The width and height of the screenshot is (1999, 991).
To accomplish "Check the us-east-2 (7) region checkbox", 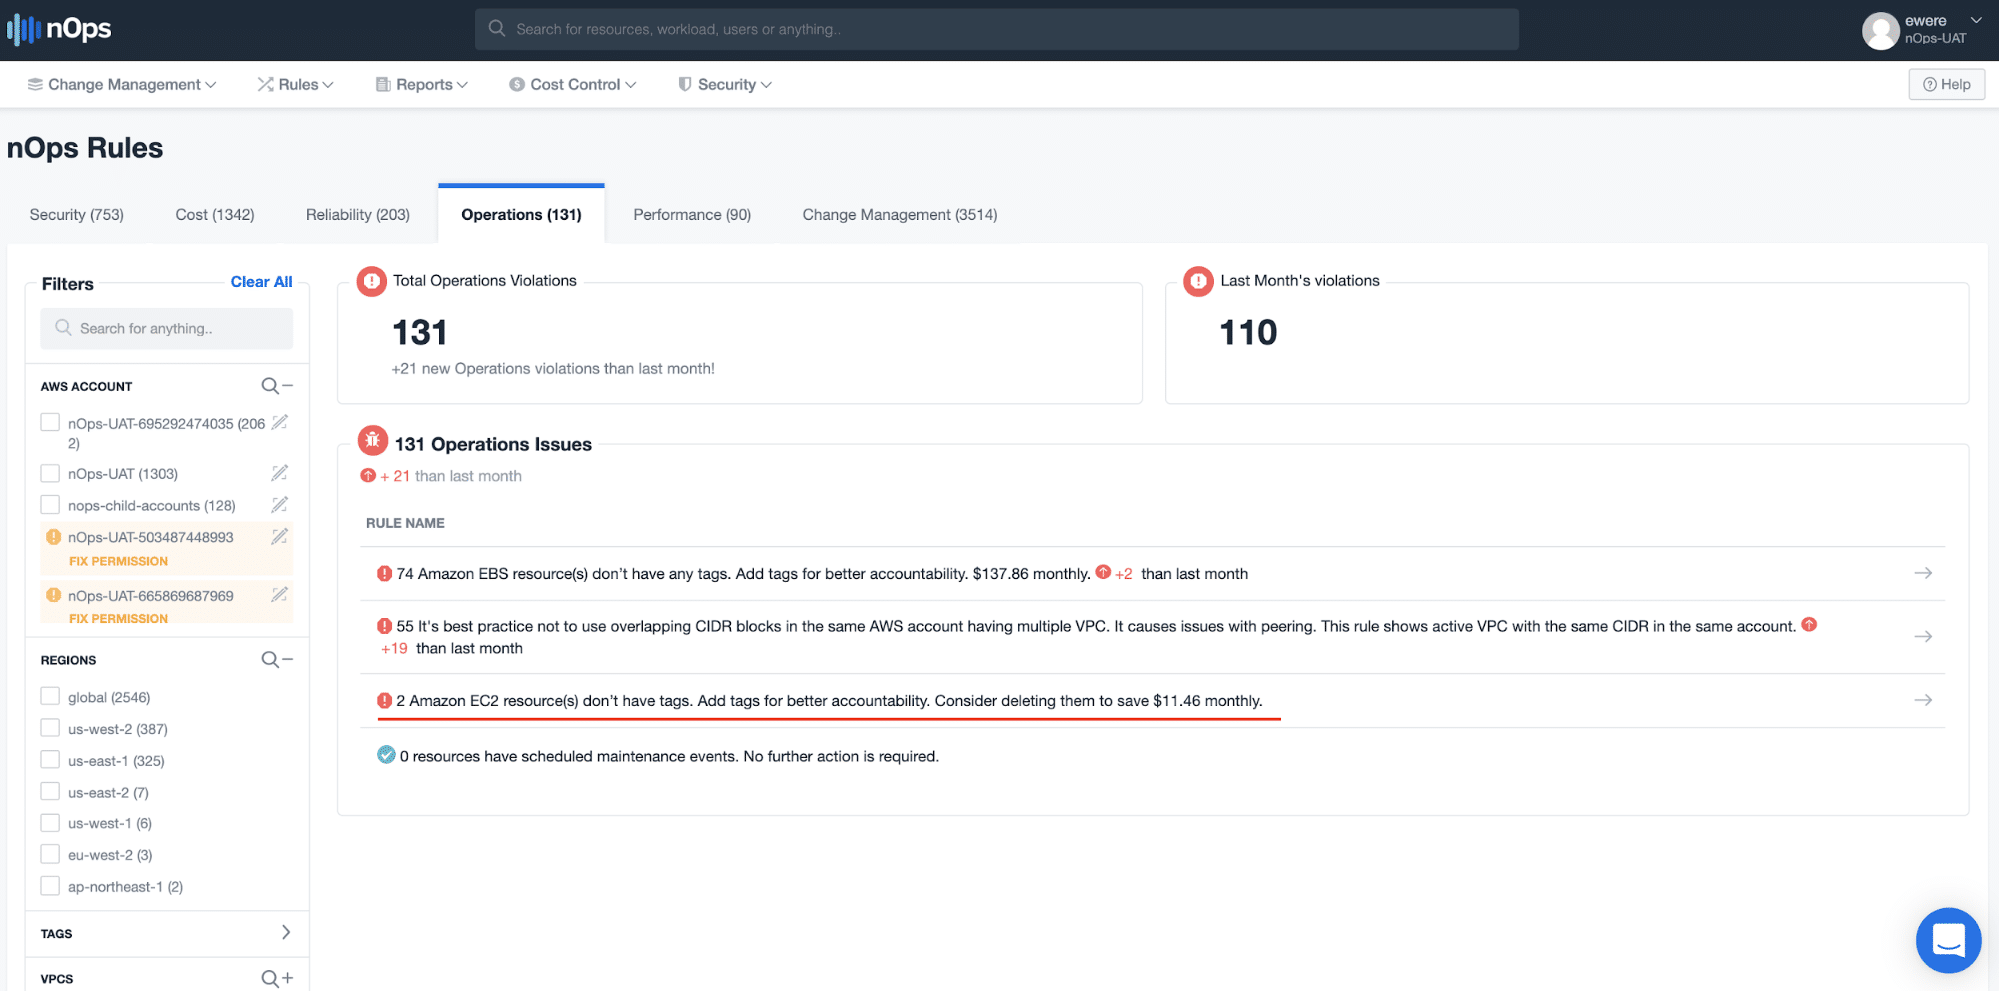I will click(50, 791).
